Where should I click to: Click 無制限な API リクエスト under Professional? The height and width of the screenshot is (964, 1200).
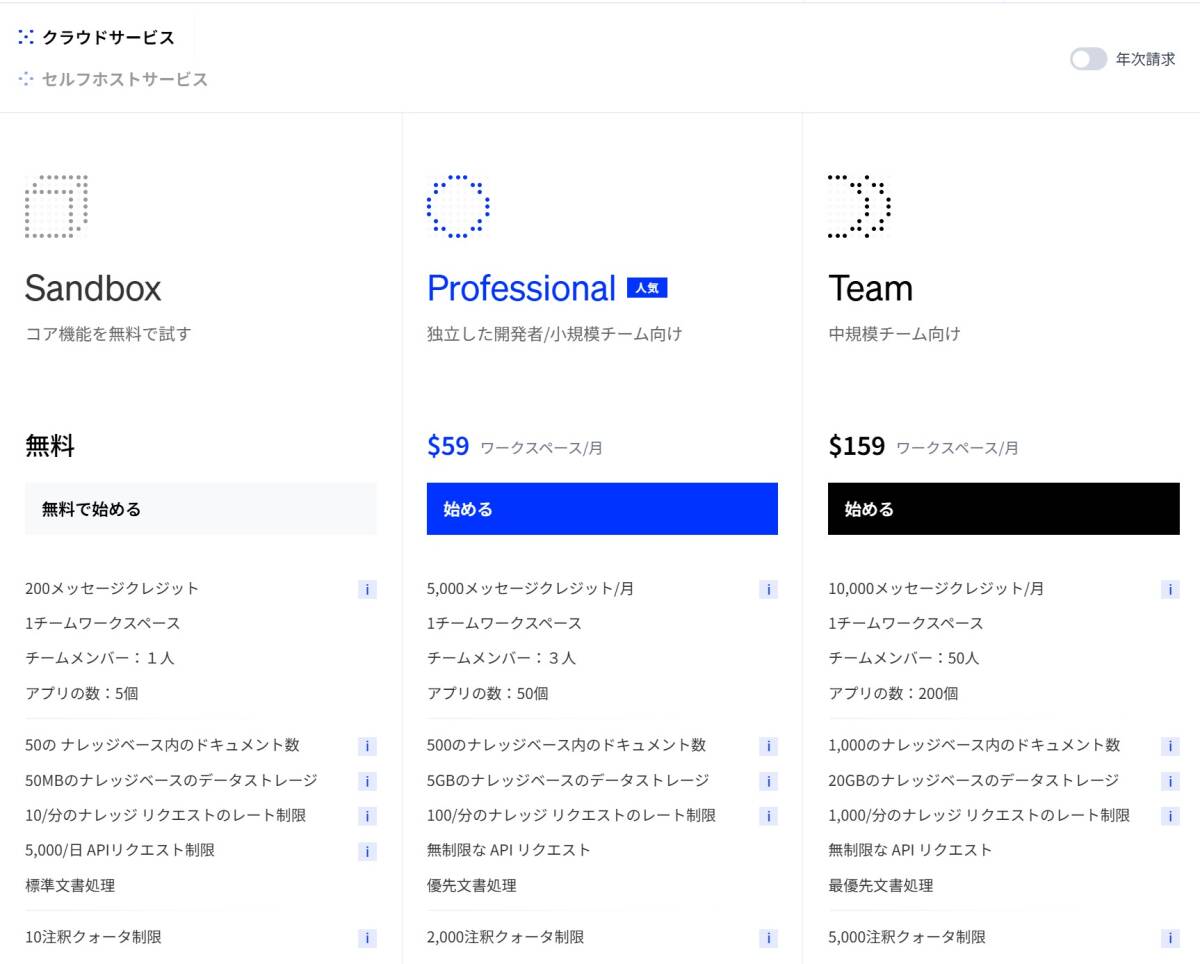(509, 850)
